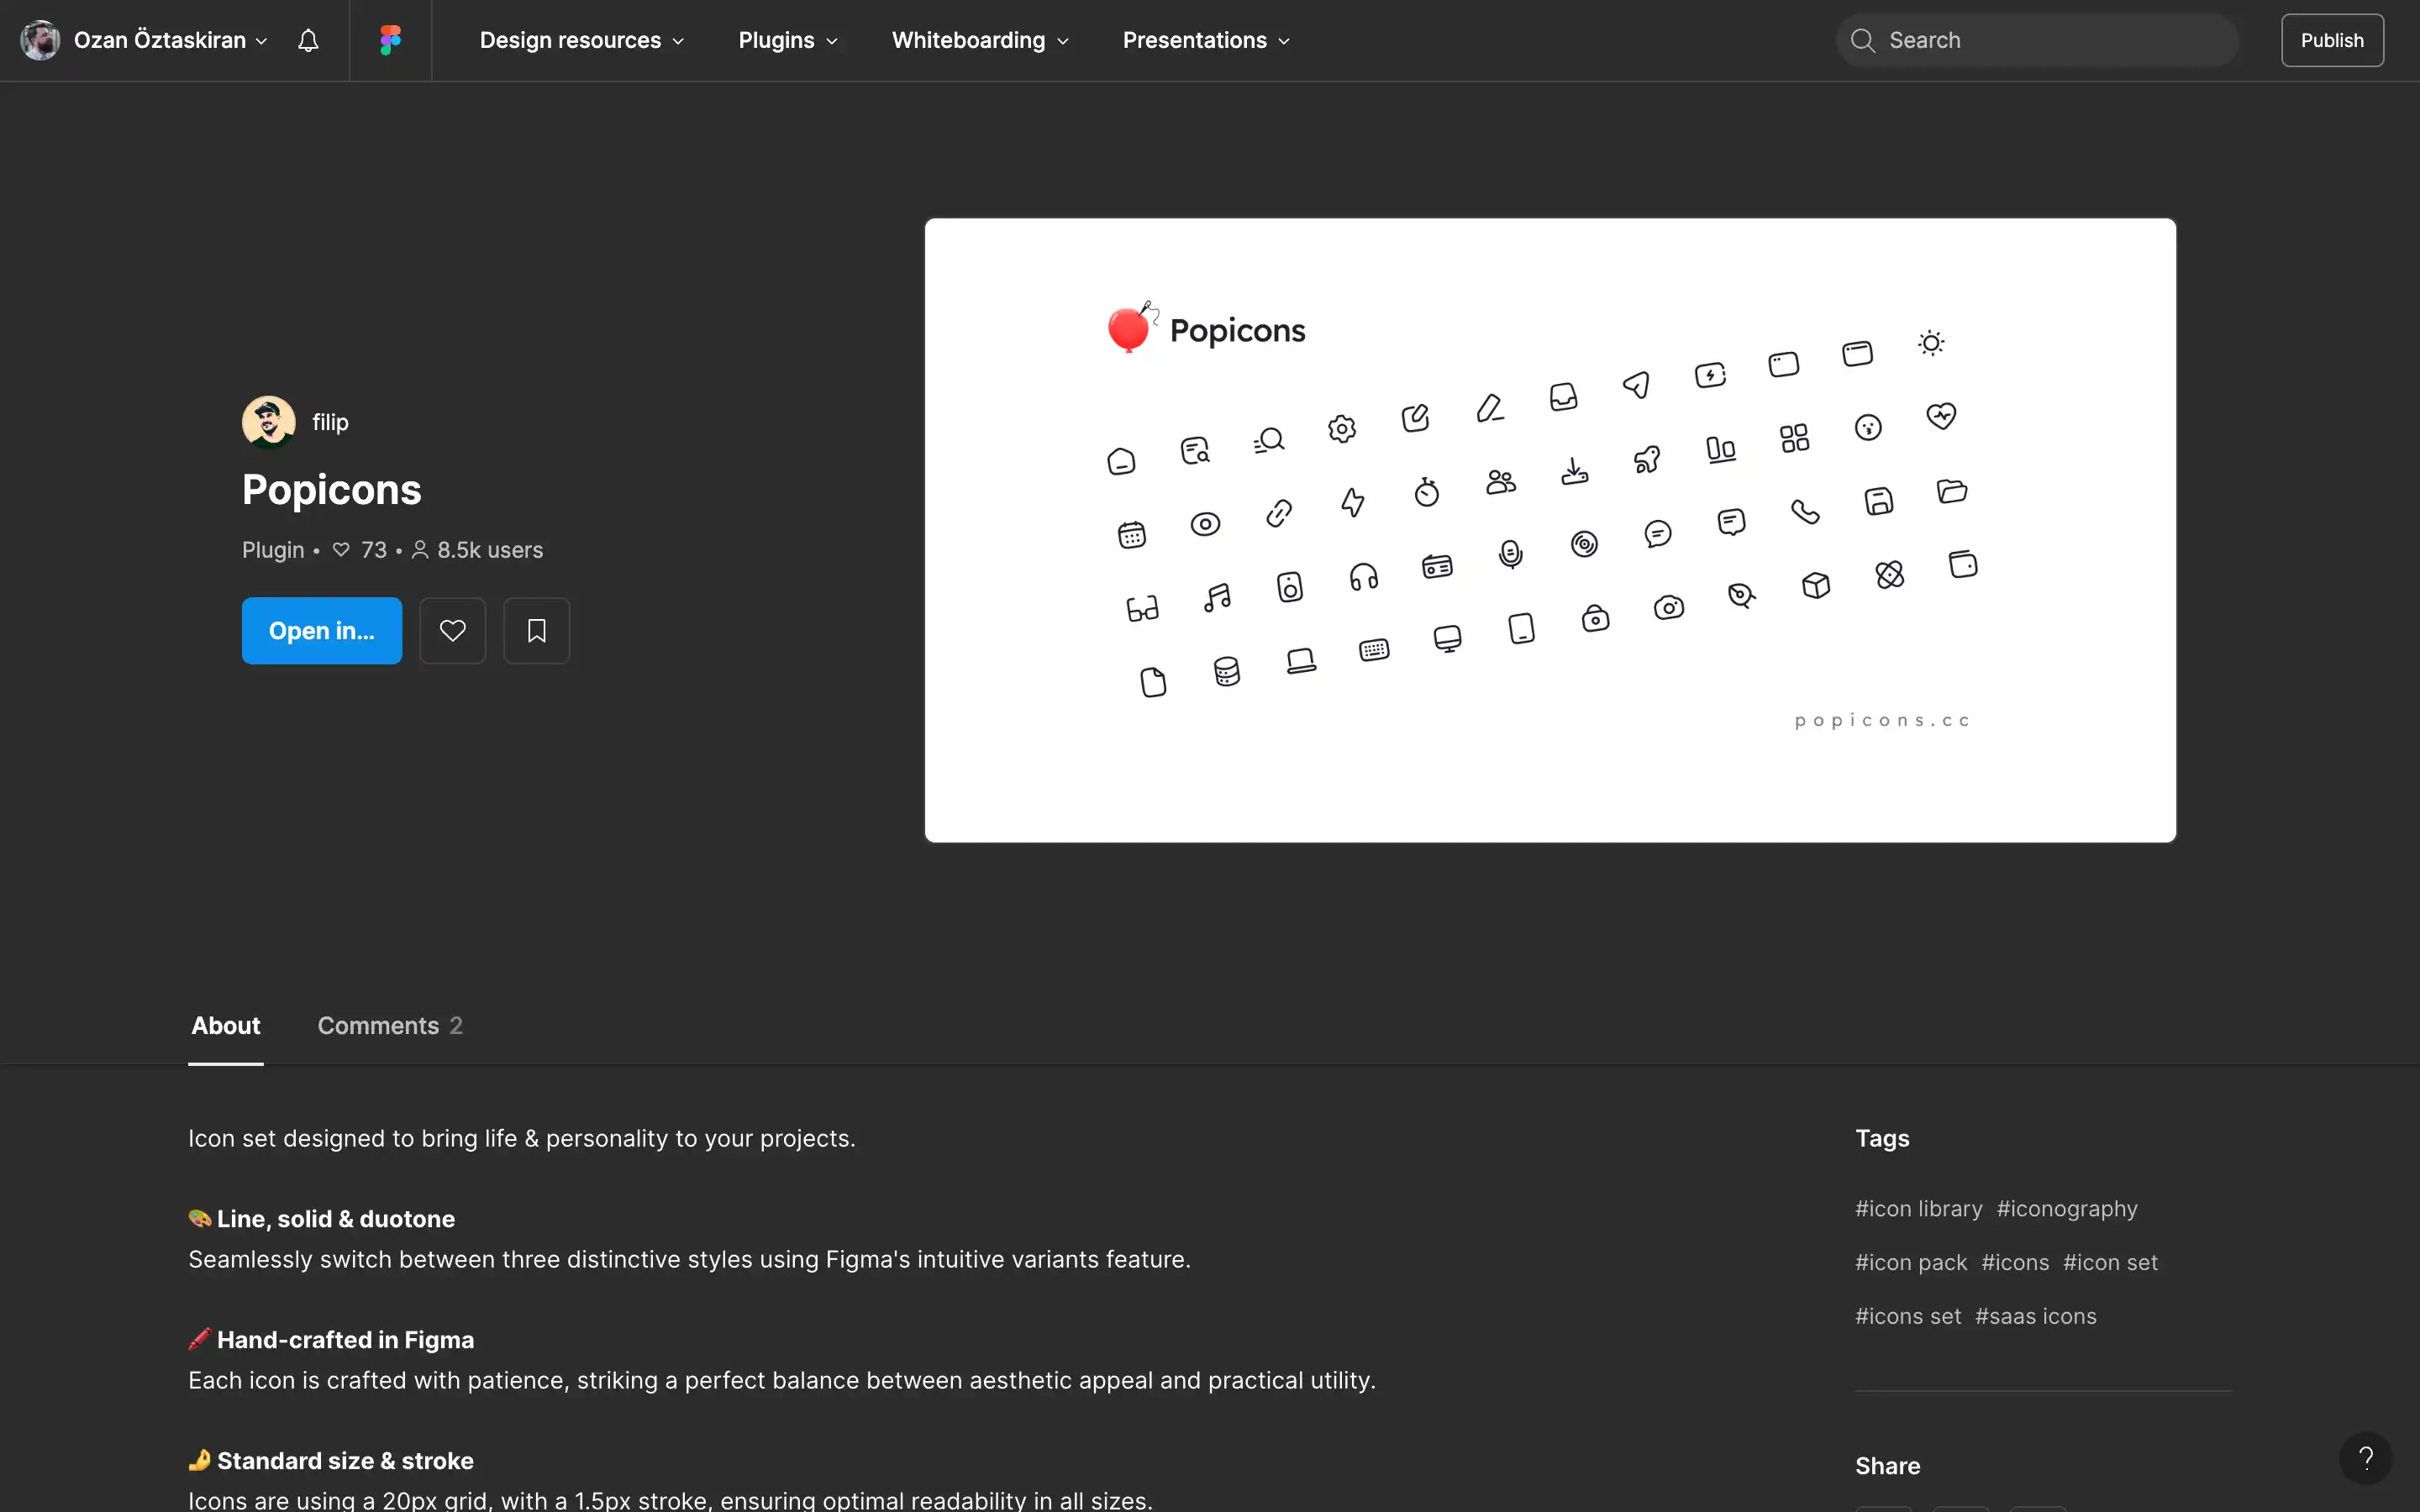Viewport: 2420px width, 1512px height.
Task: Open the Popicons preview image
Action: point(1550,530)
